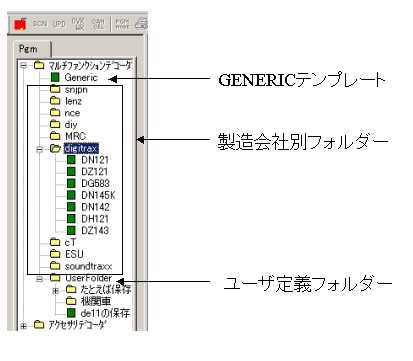Image resolution: width=413 pixels, height=361 pixels.
Task: Collapse the マルチファンクションデコーダ root node
Action: pyautogui.click(x=23, y=65)
